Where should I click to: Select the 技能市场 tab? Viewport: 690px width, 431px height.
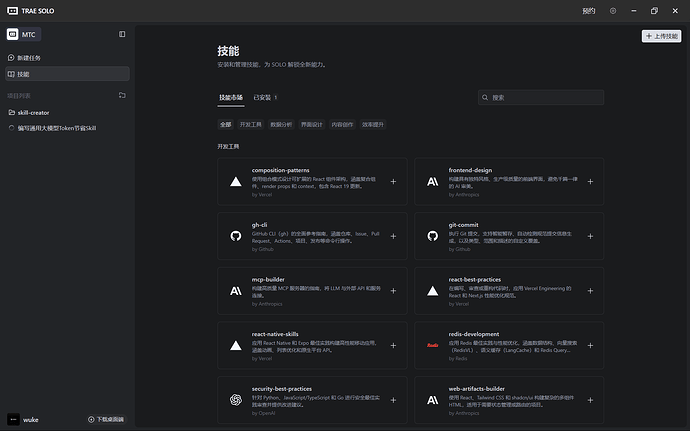pos(230,98)
